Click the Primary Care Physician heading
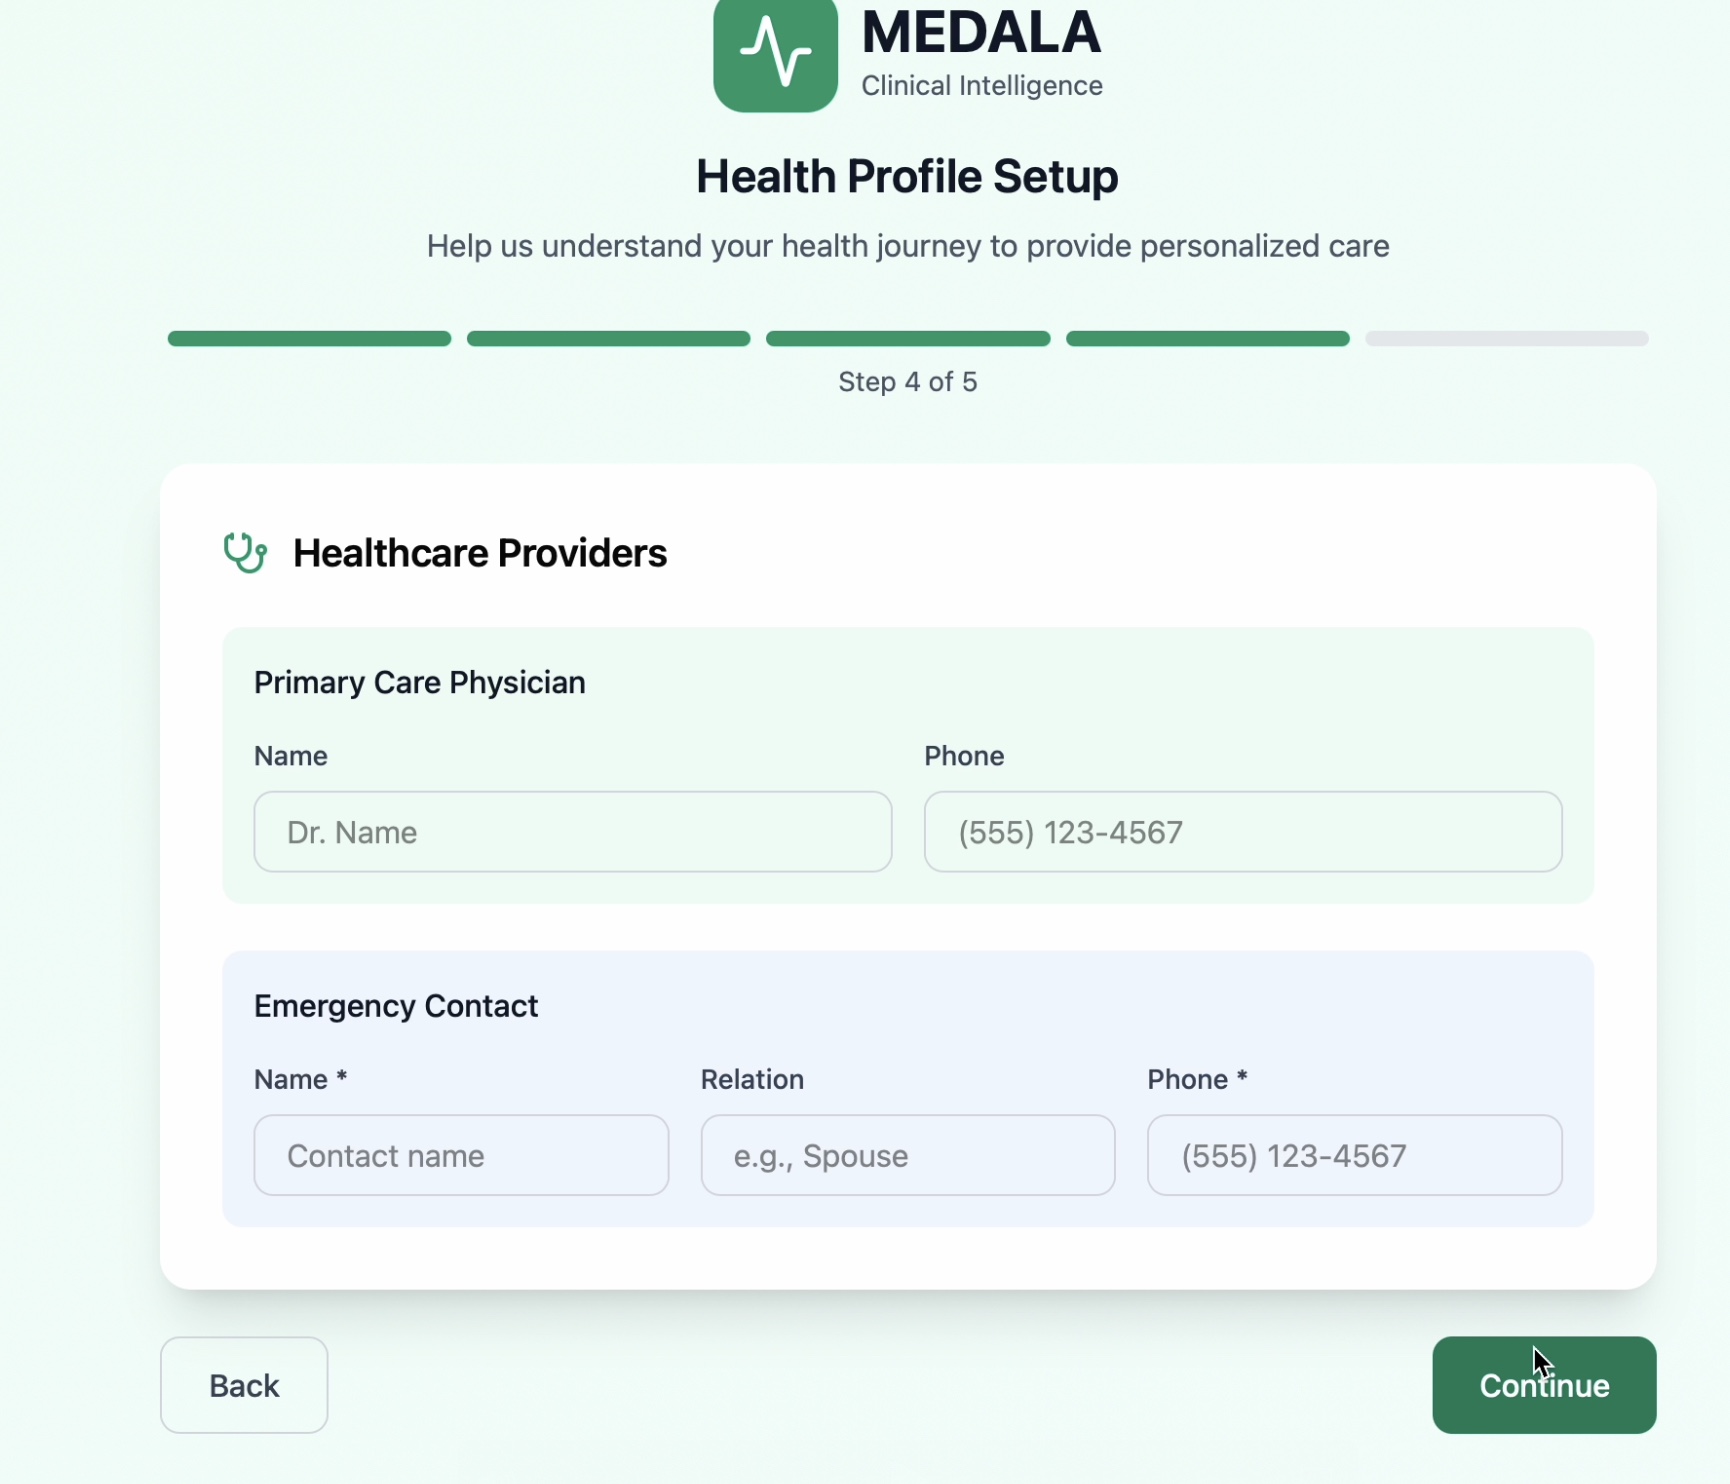 [x=420, y=683]
